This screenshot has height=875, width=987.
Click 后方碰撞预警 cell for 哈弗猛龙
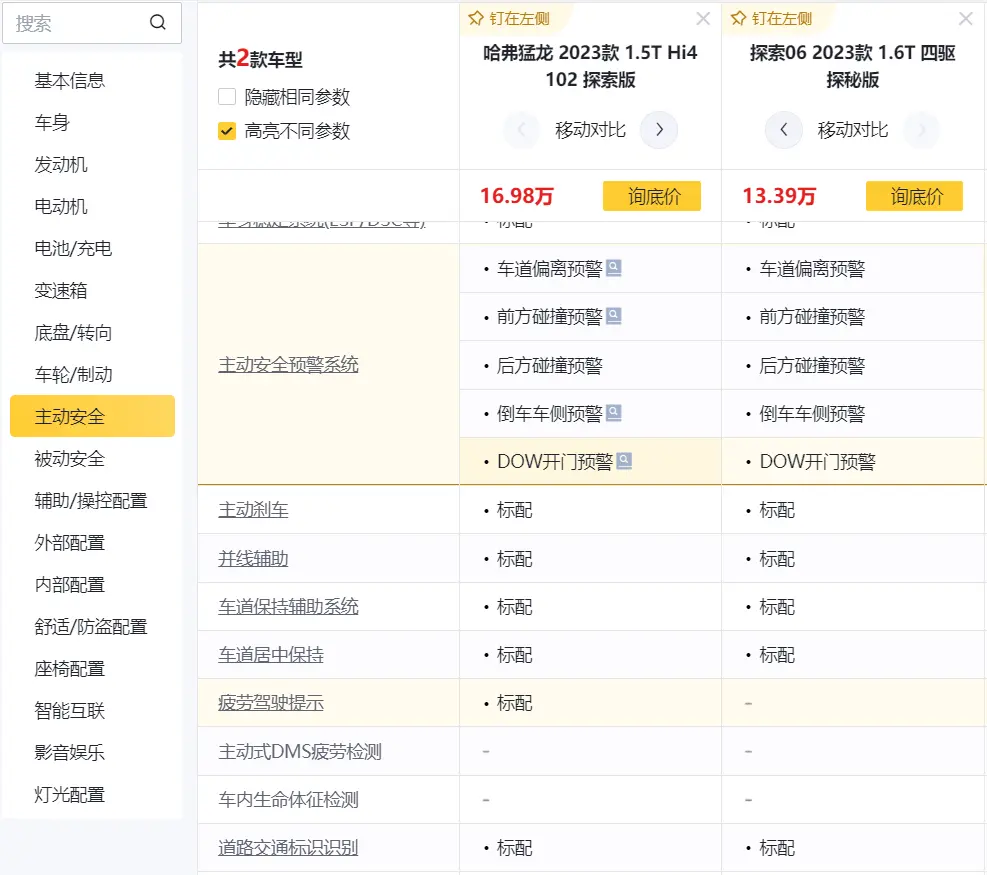[590, 365]
